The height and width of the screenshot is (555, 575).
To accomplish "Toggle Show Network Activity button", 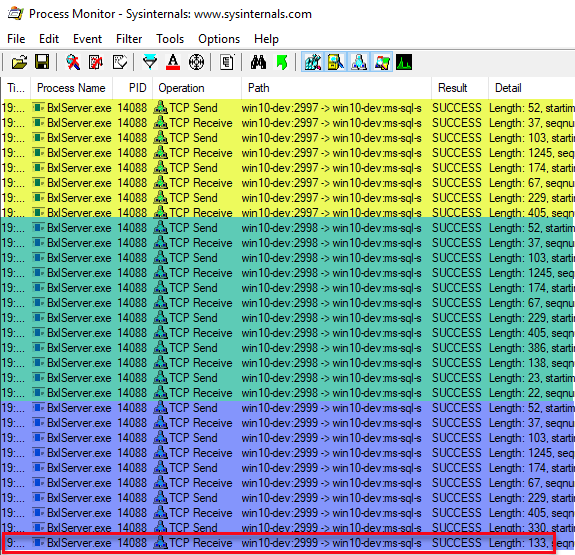I will point(359,62).
